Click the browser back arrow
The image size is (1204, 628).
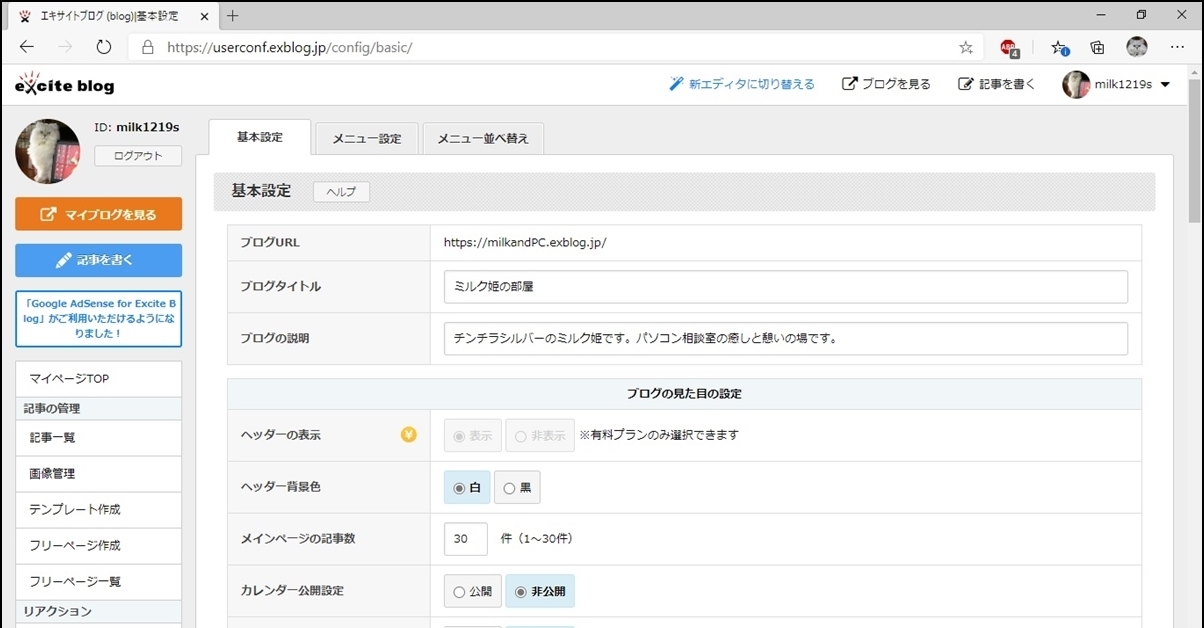point(27,47)
